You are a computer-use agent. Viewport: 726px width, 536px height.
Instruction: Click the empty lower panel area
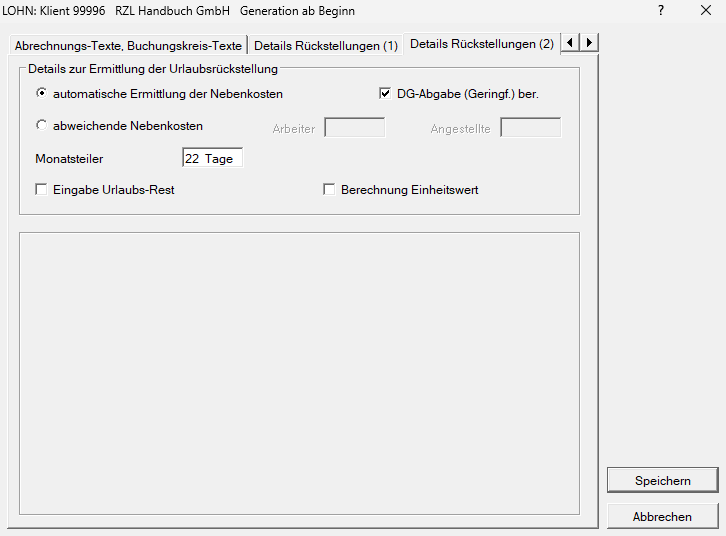[x=299, y=373]
